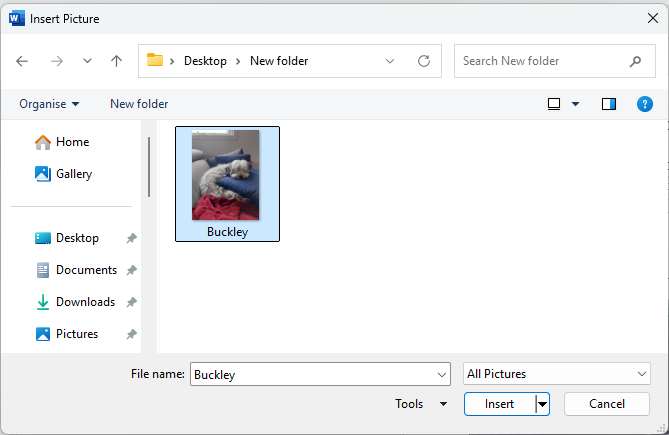Viewport: 669px width, 435px height.
Task: Open Desktop in the navigation pane
Action: click(67, 238)
